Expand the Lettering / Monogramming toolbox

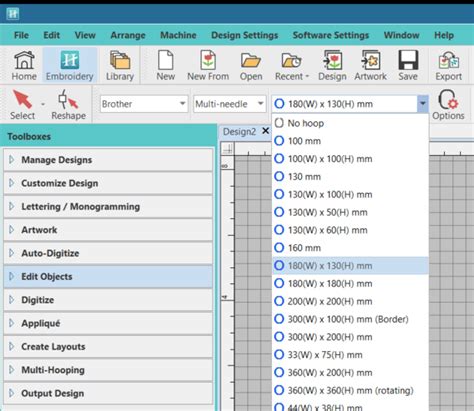point(108,207)
